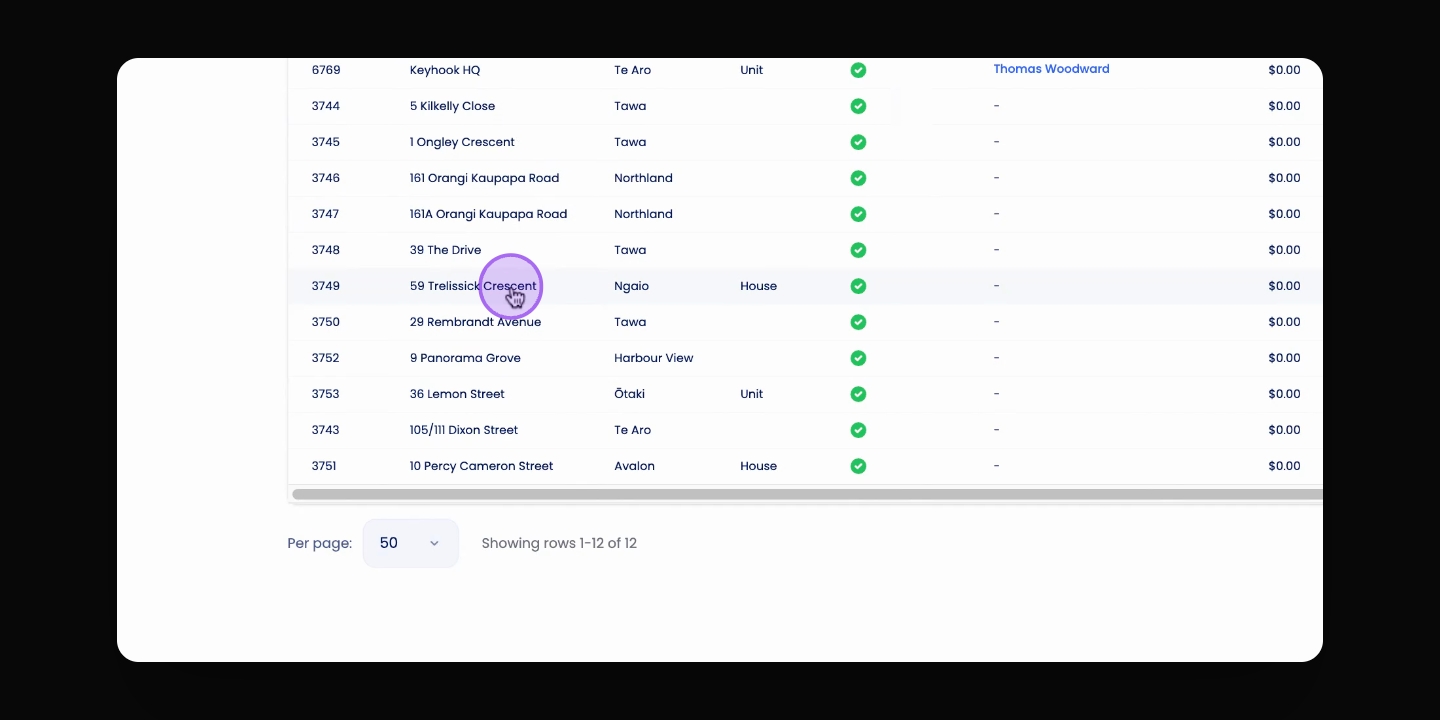The image size is (1440, 720).
Task: Click ID 3748 cell
Action: (x=326, y=250)
